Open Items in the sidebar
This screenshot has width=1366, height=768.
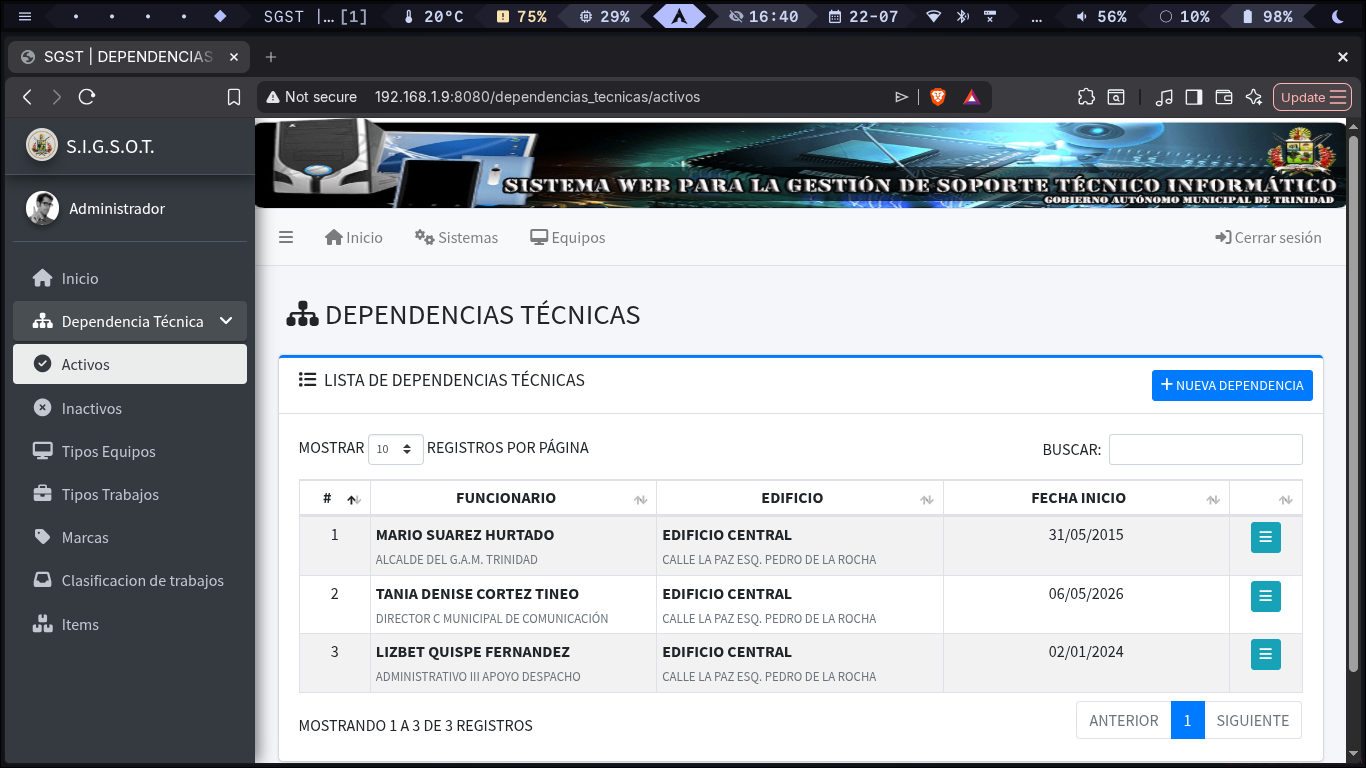click(x=130, y=624)
